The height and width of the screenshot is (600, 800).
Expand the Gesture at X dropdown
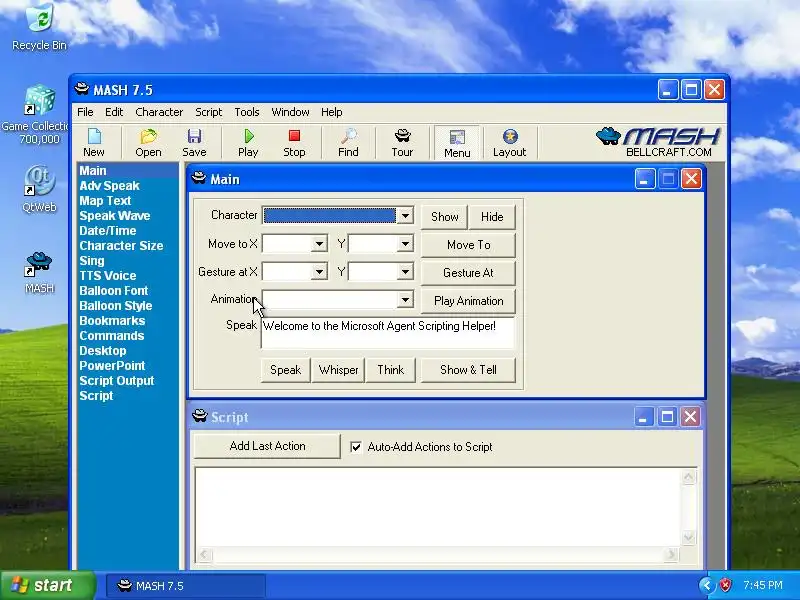pos(319,272)
